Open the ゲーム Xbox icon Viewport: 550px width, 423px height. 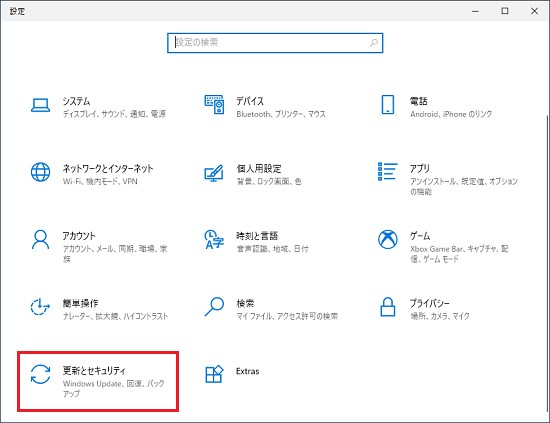(388, 239)
